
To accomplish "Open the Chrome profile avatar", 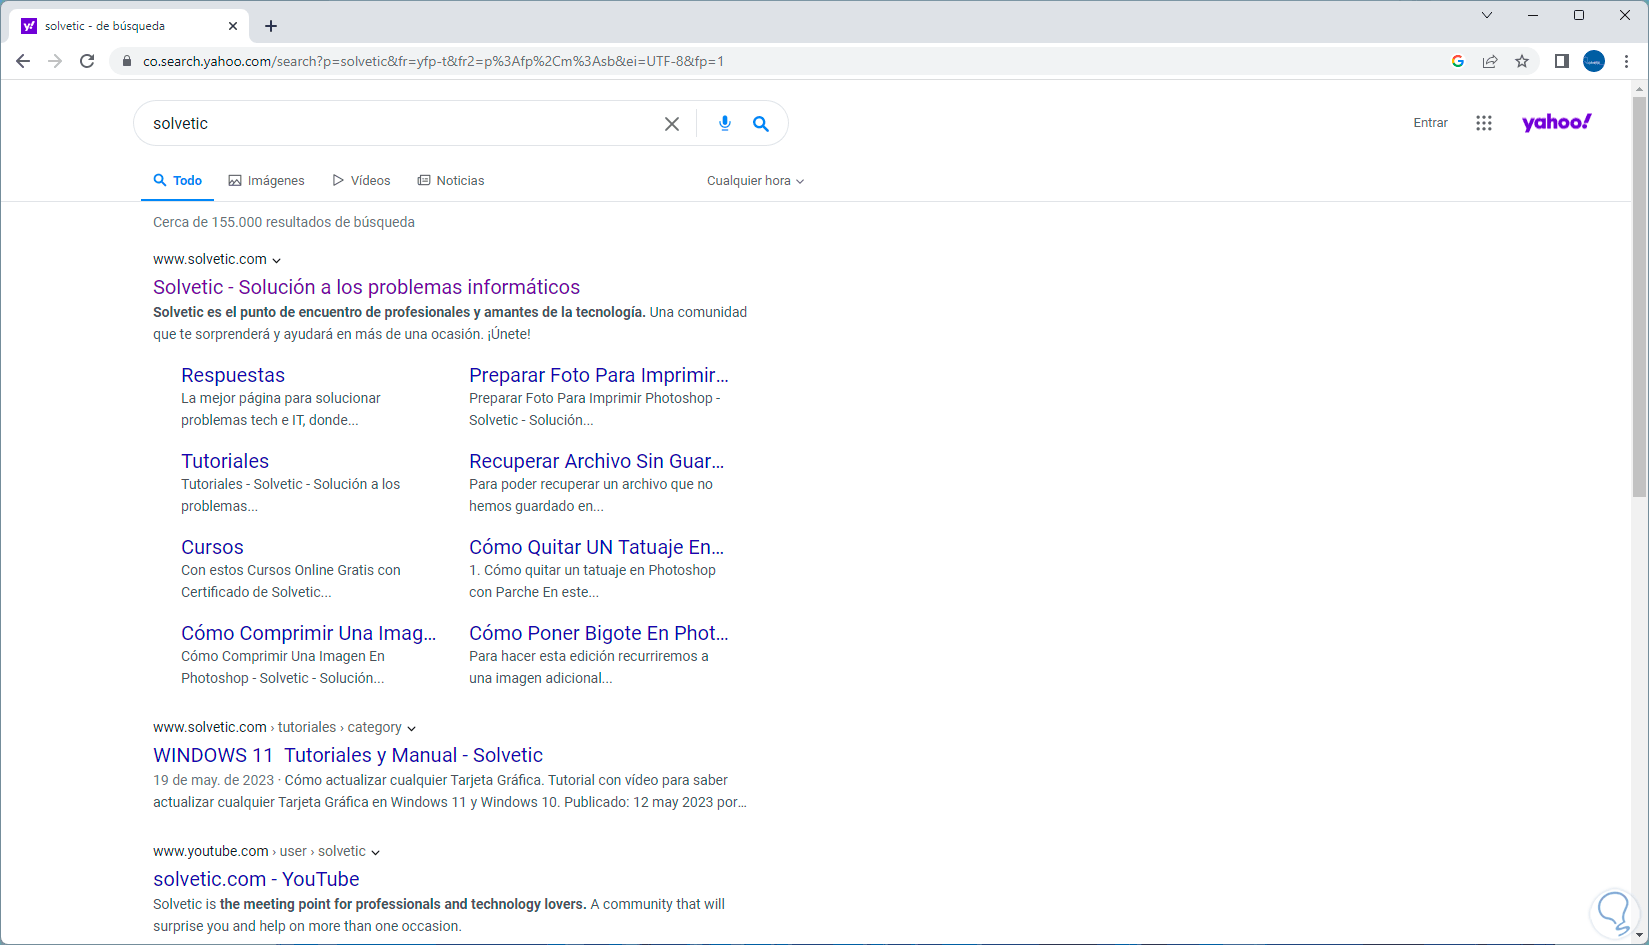I will point(1594,61).
